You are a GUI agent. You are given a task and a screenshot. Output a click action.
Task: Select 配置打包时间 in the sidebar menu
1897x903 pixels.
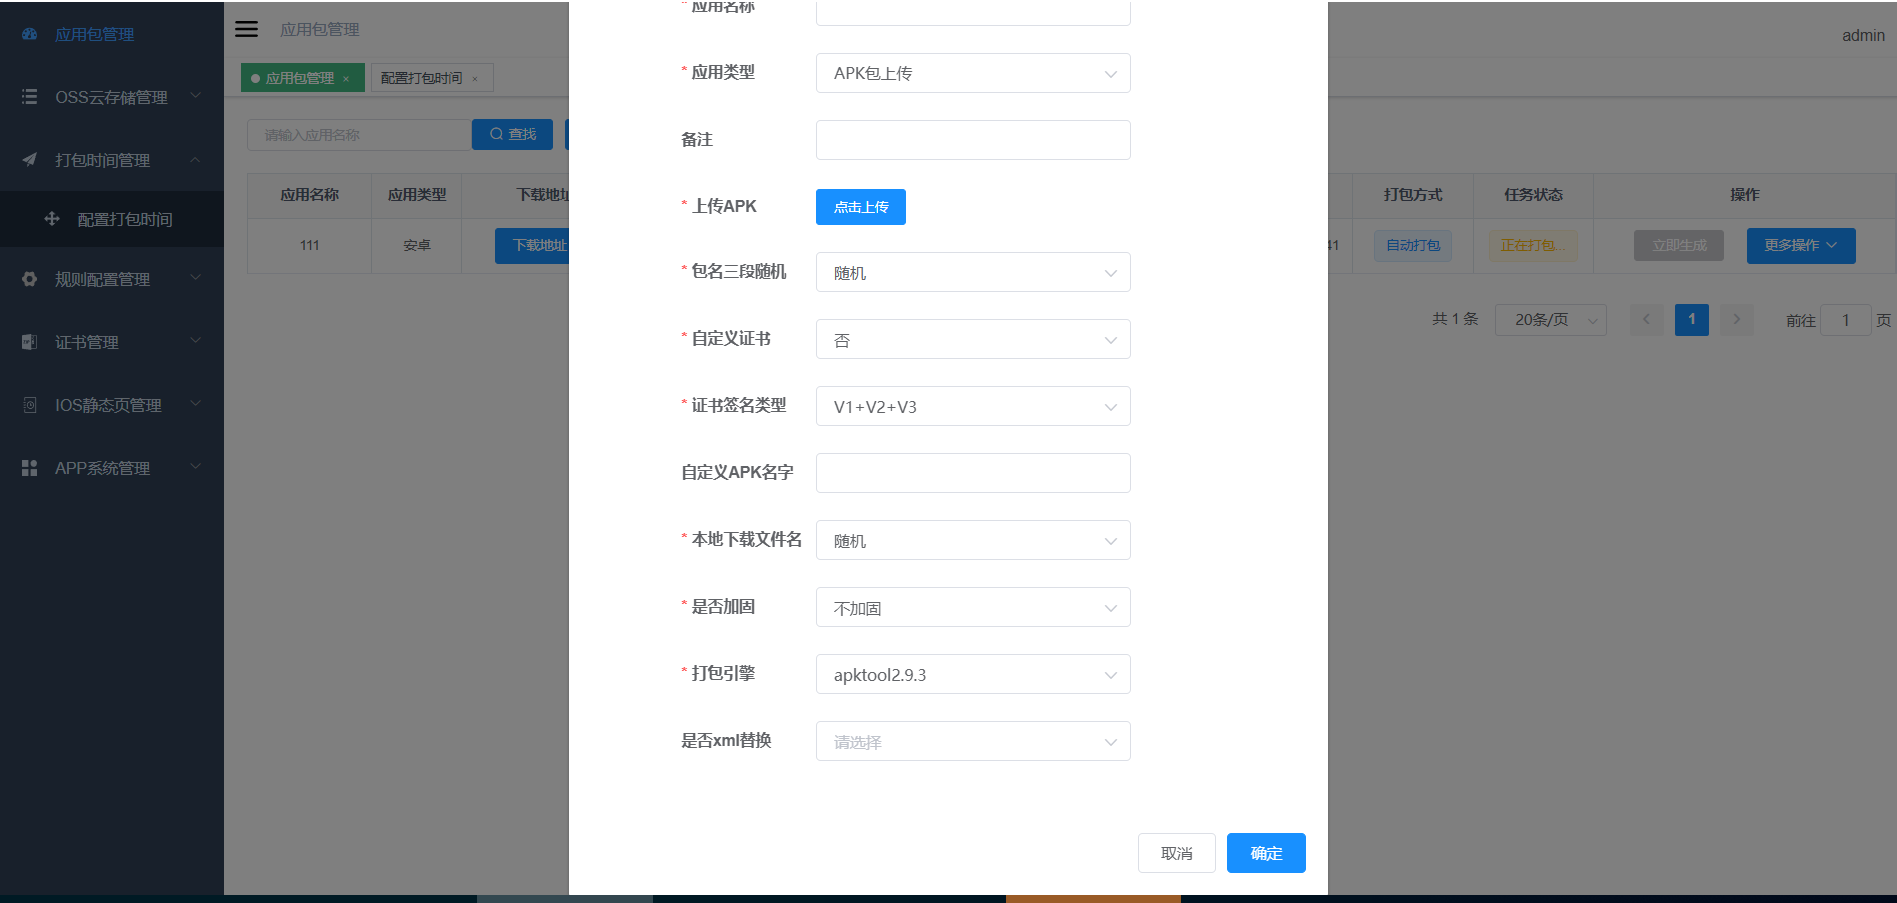pyautogui.click(x=125, y=219)
